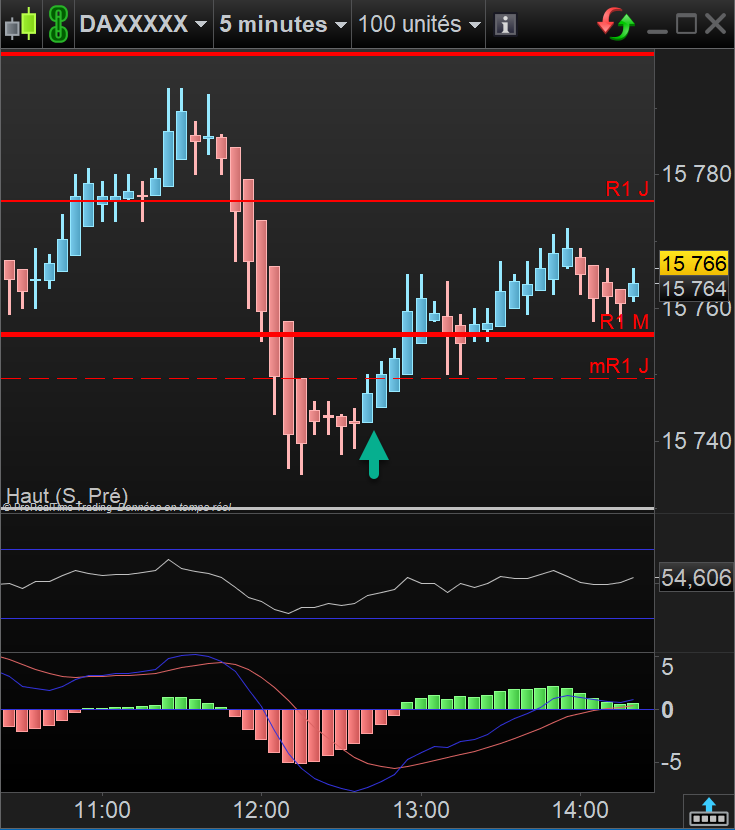Click the 15 740 price scale value
Screen dimensions: 735x830
coord(696,440)
